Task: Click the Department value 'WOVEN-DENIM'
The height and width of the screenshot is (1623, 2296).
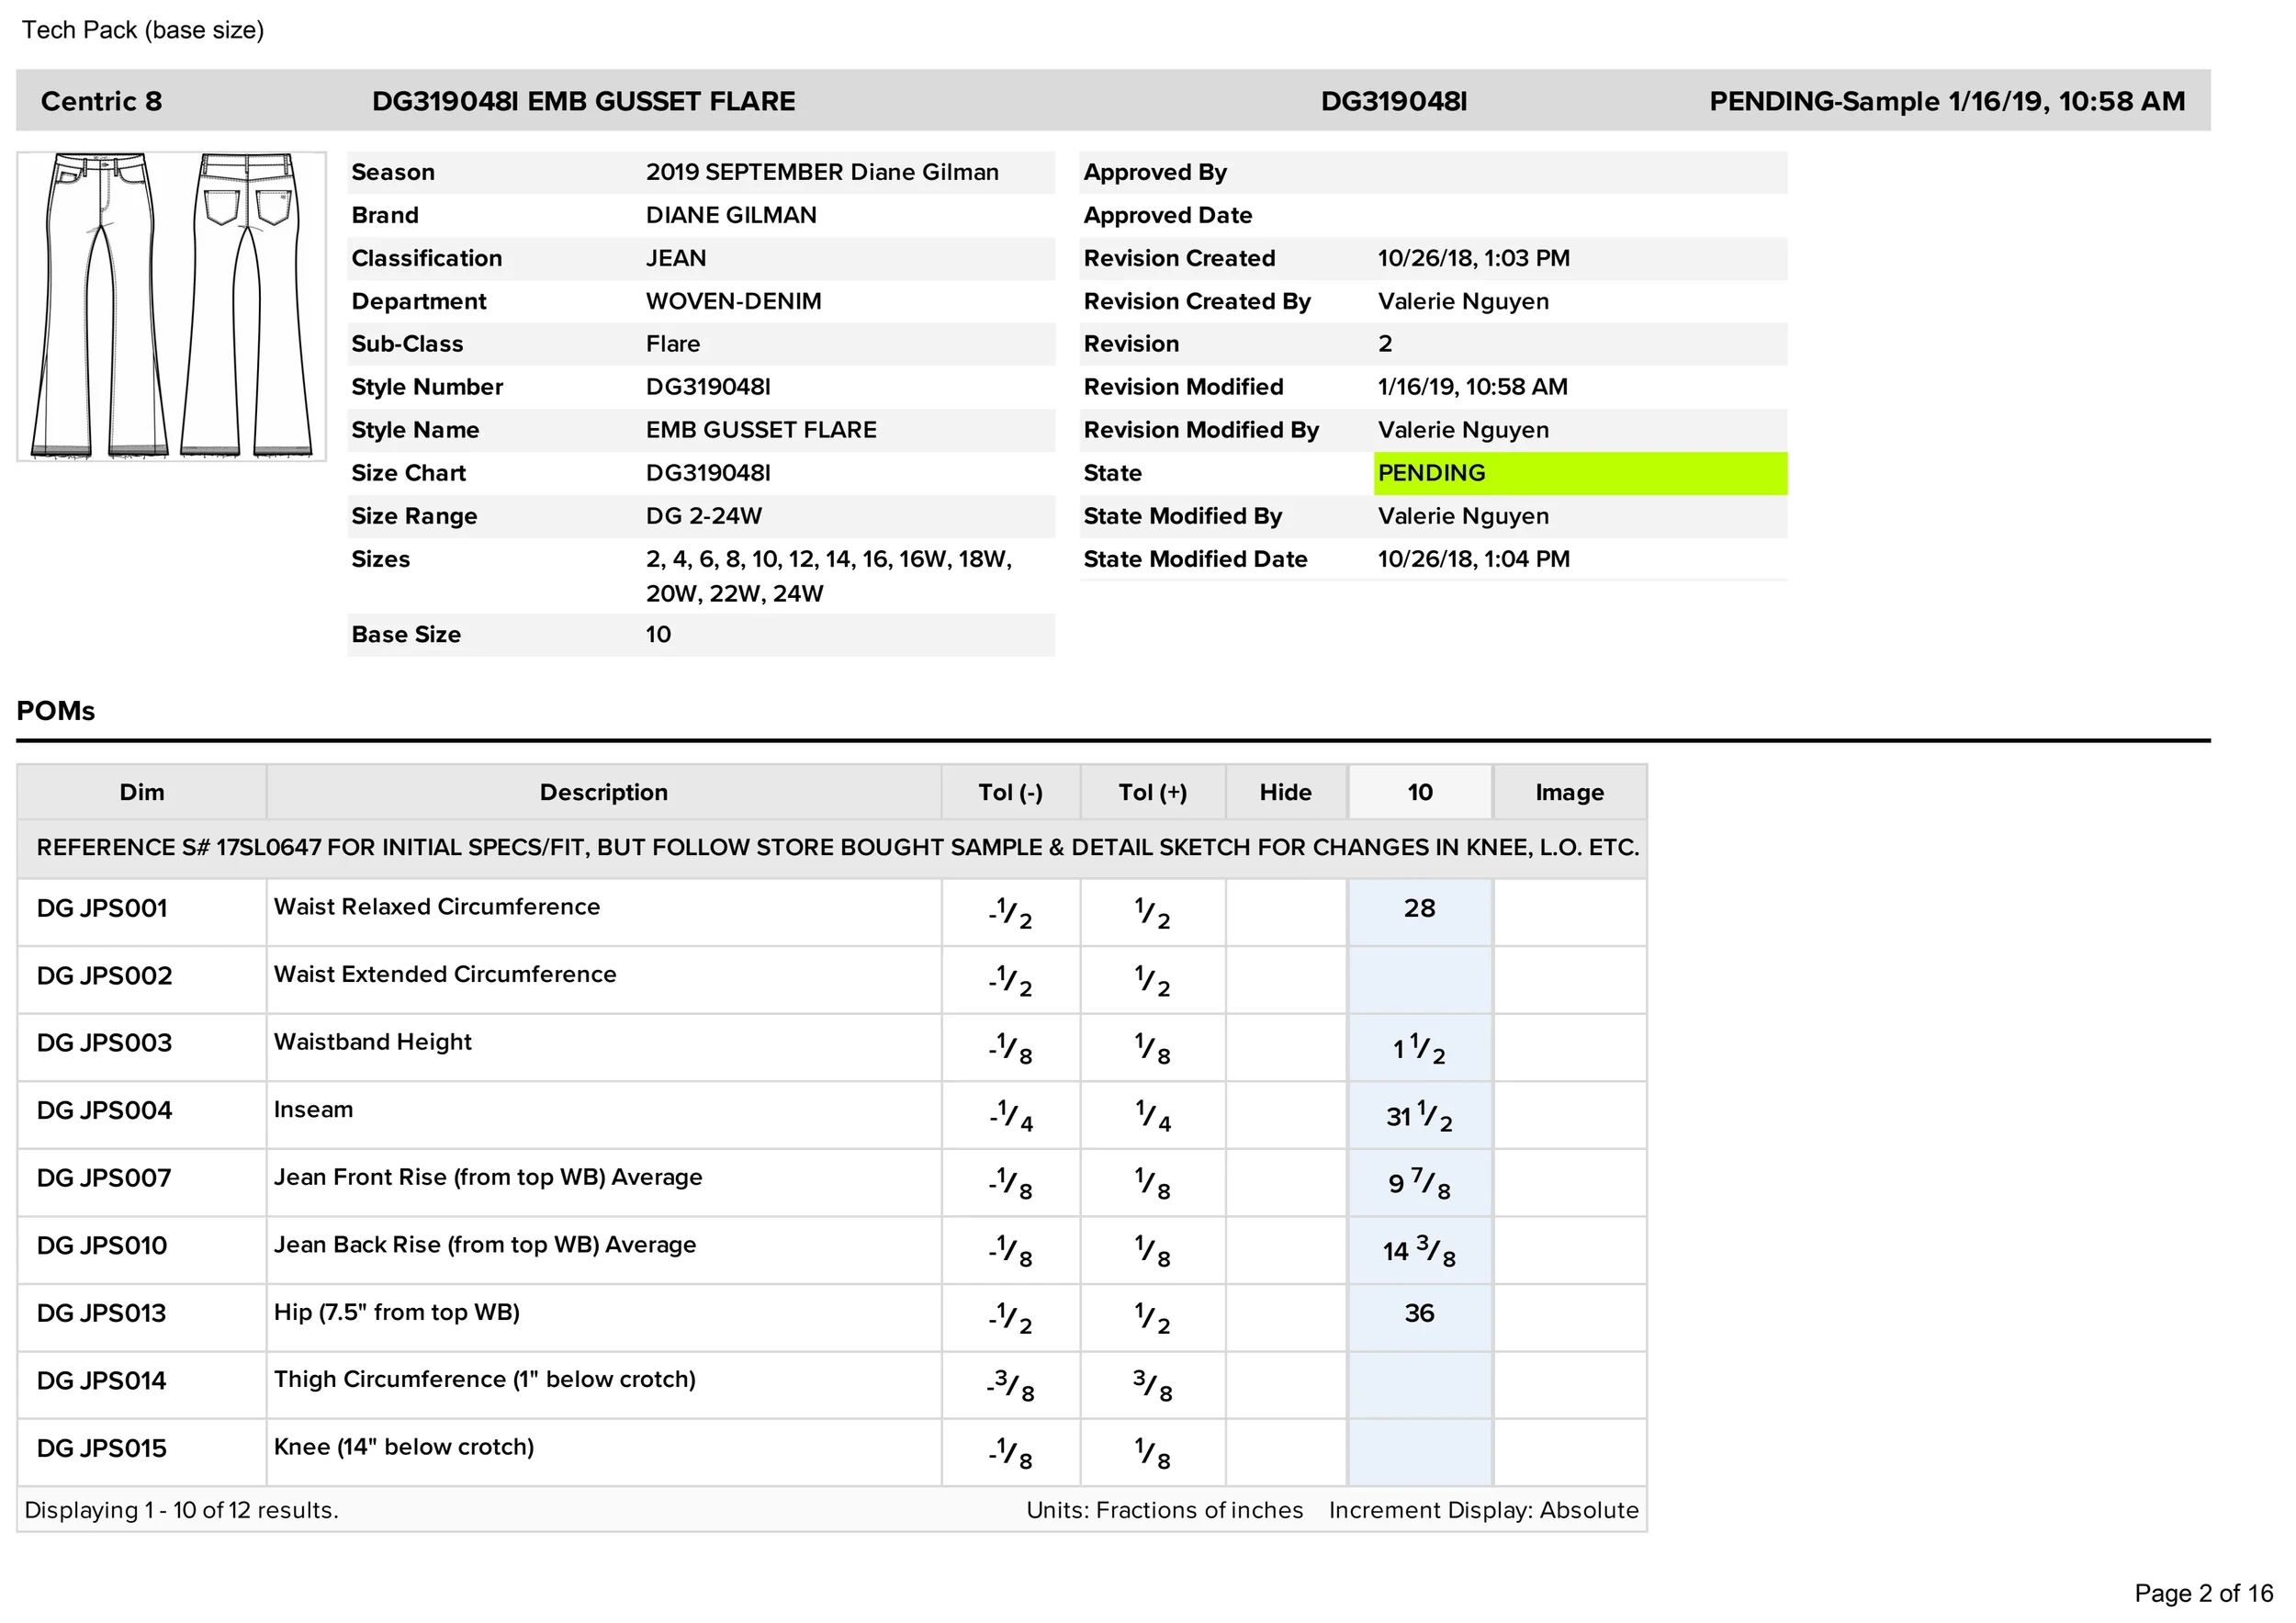Action: point(733,301)
